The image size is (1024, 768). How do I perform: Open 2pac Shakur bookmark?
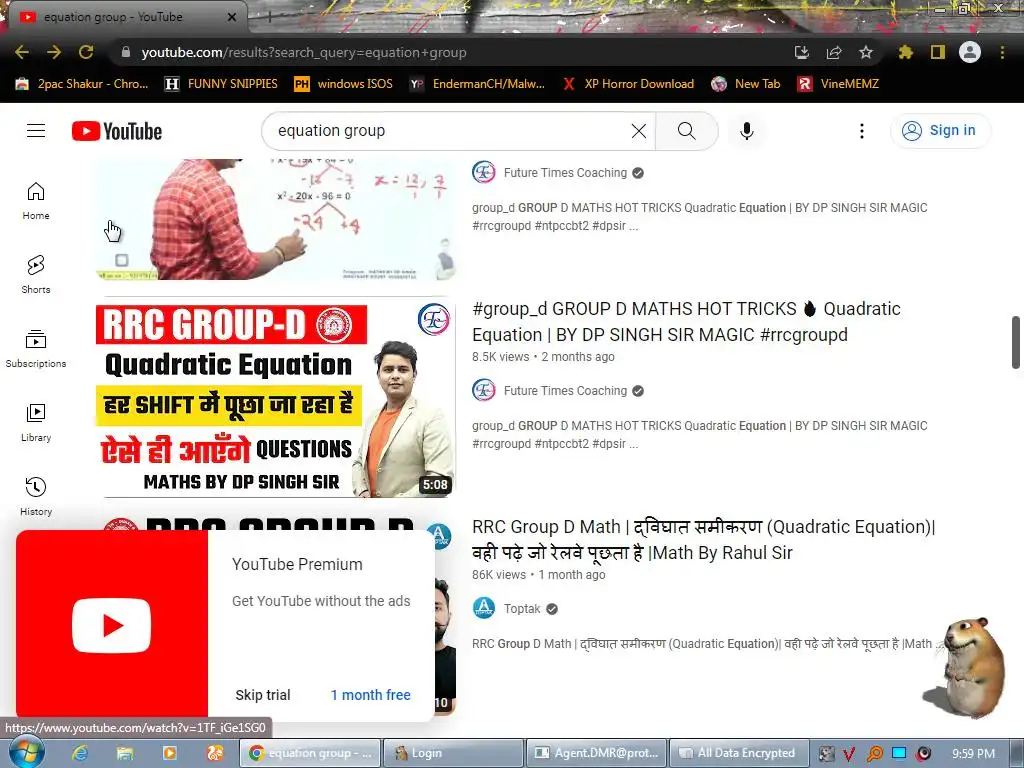82,84
